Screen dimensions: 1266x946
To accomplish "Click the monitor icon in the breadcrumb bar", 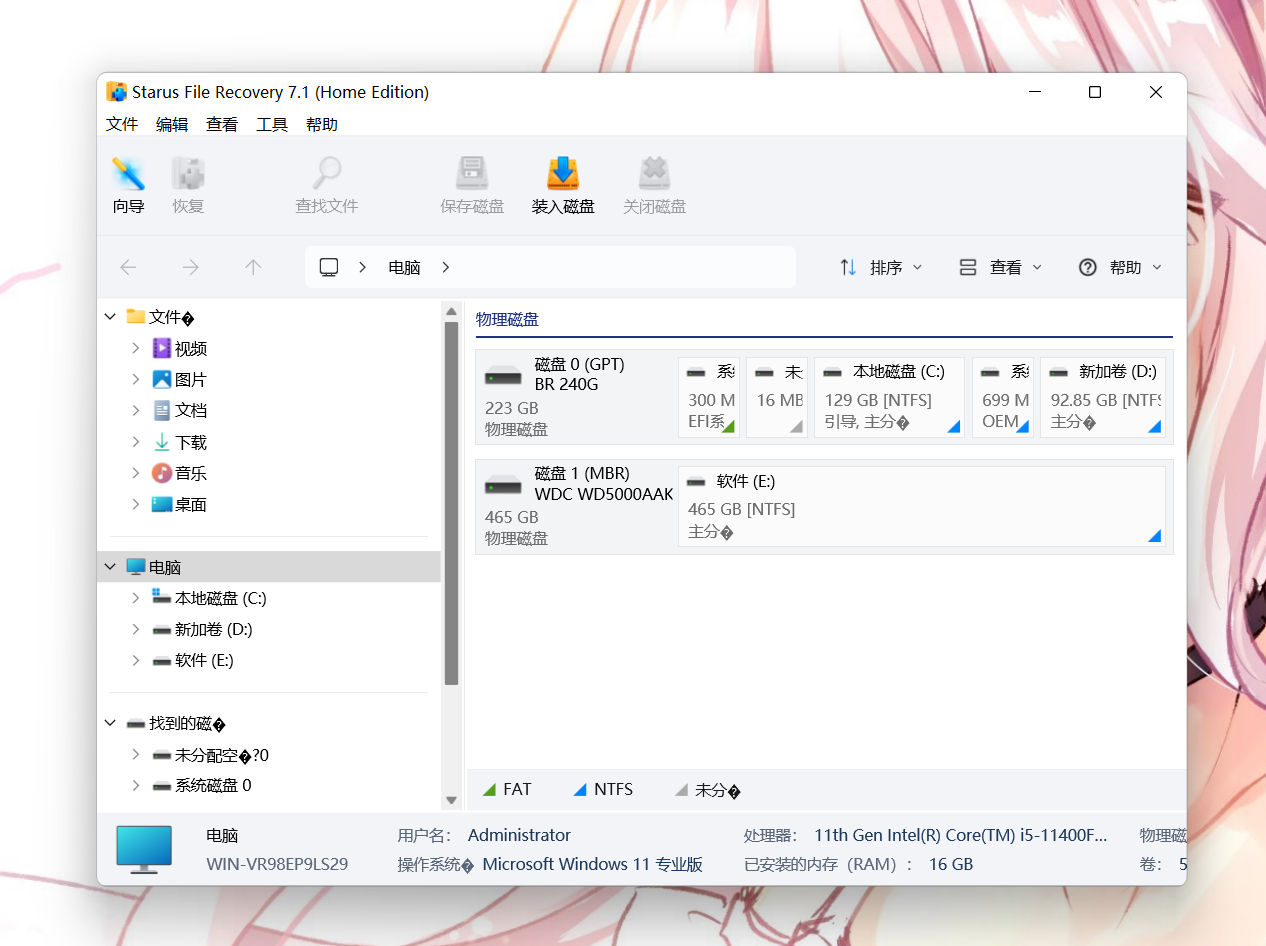I will click(x=329, y=267).
